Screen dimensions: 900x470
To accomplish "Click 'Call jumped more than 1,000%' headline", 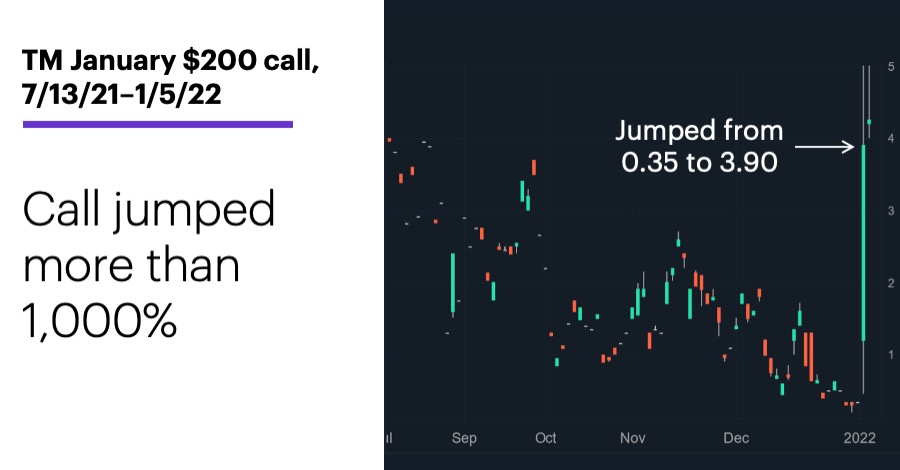I will pos(149,265).
